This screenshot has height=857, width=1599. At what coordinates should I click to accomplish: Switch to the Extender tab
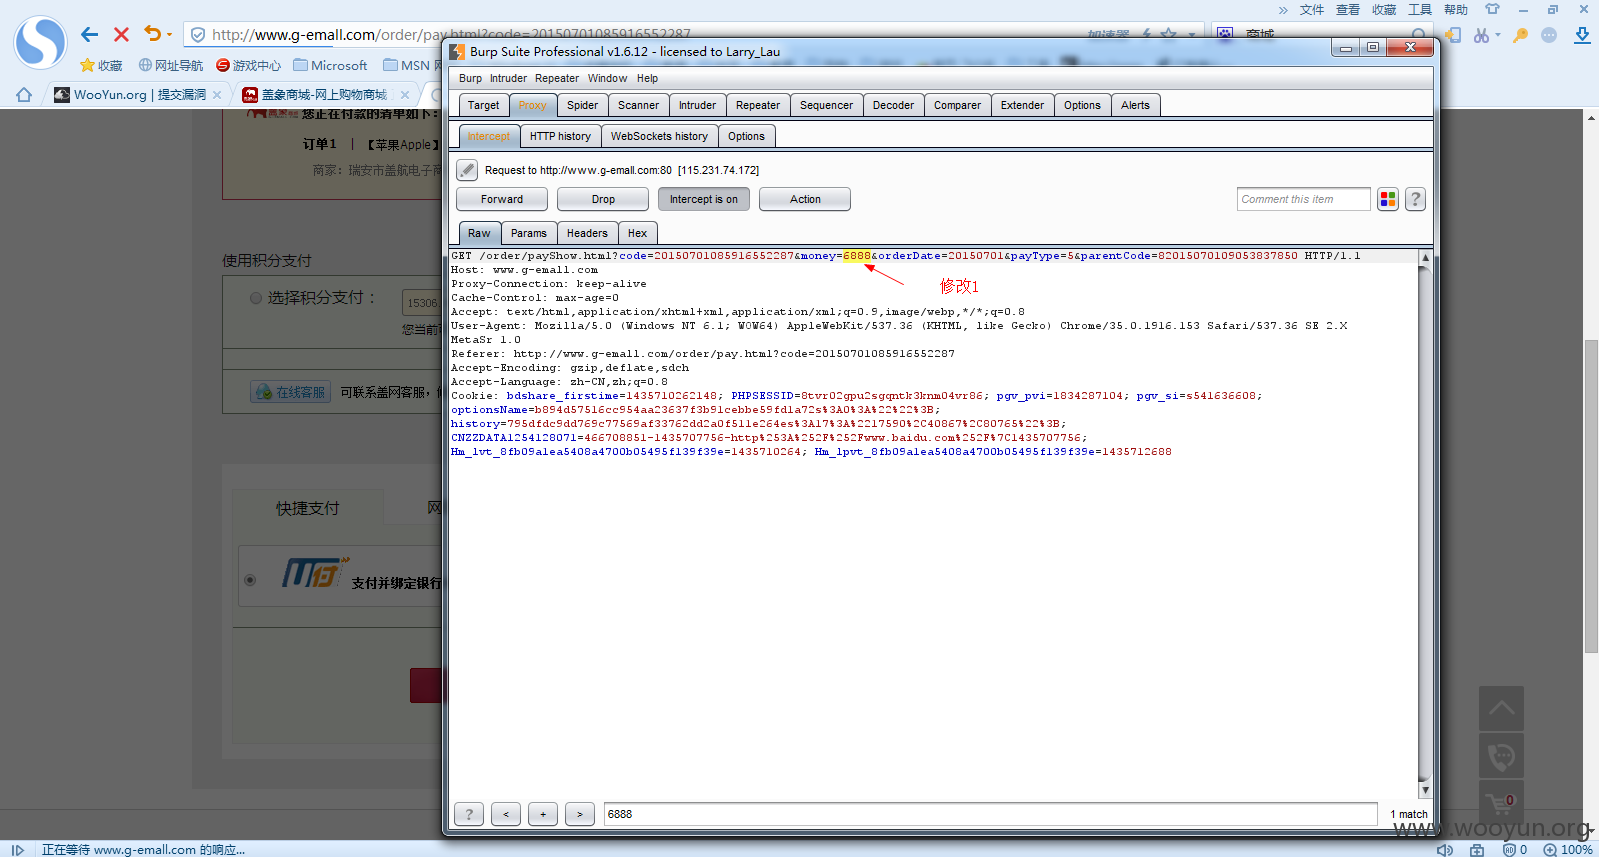[1022, 105]
